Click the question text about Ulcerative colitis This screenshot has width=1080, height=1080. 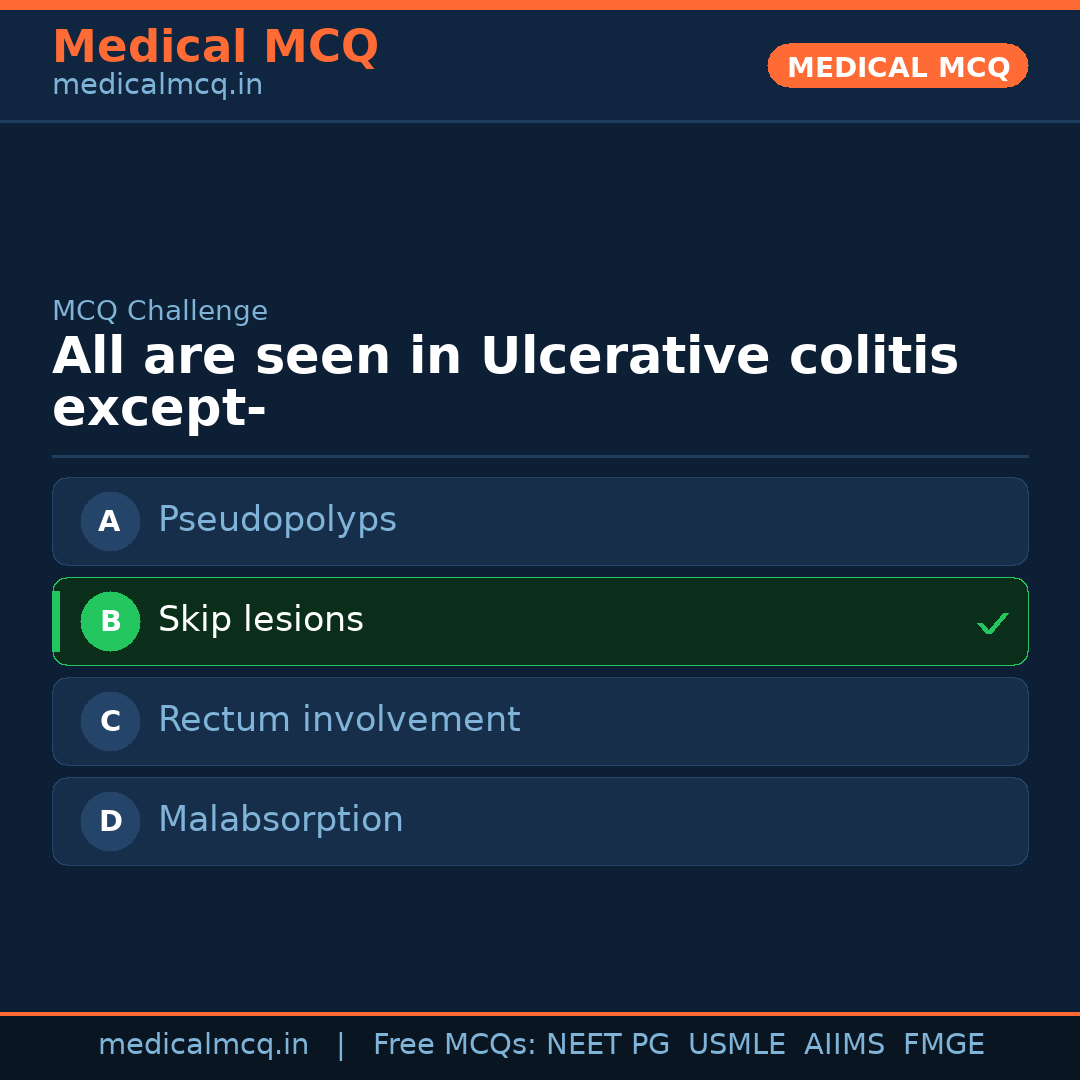pos(505,381)
